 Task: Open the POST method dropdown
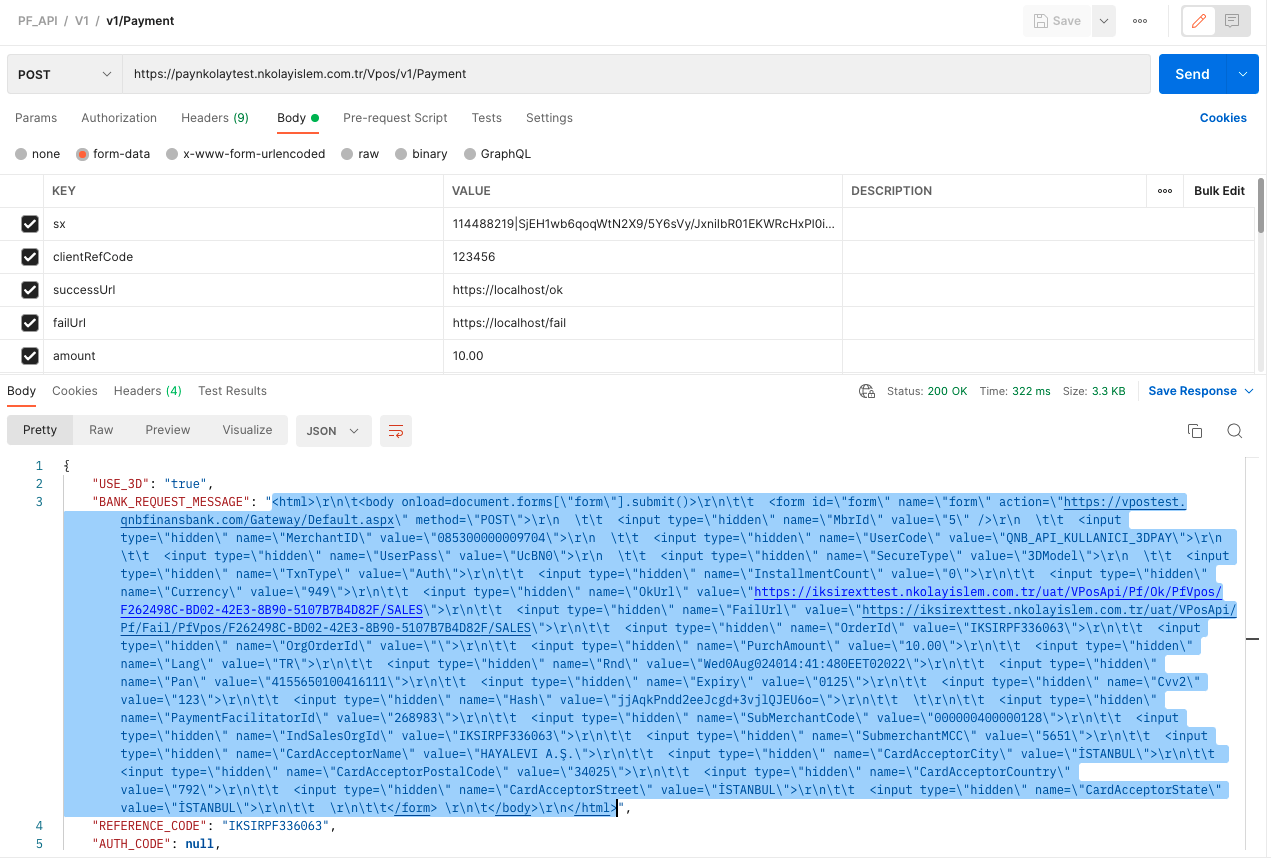pos(65,73)
